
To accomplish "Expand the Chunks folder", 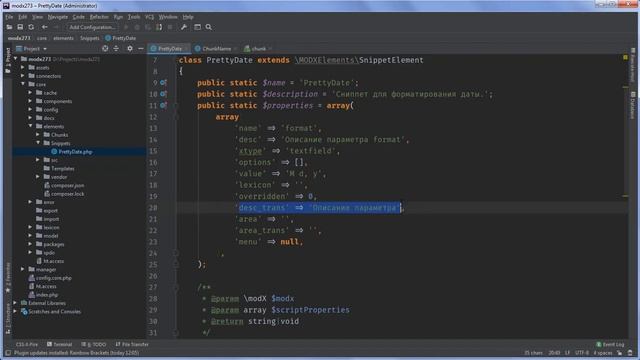I will pyautogui.click(x=38, y=135).
